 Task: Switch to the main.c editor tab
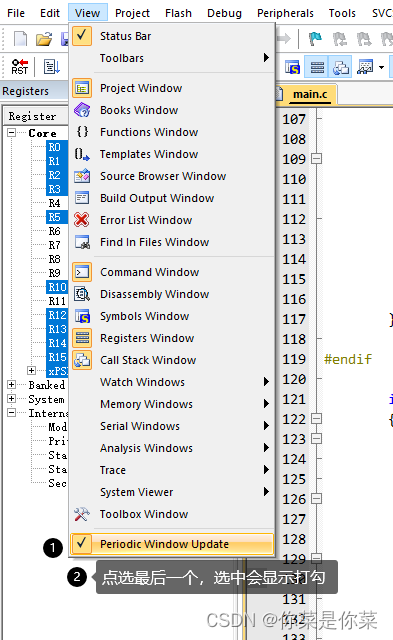(310, 95)
